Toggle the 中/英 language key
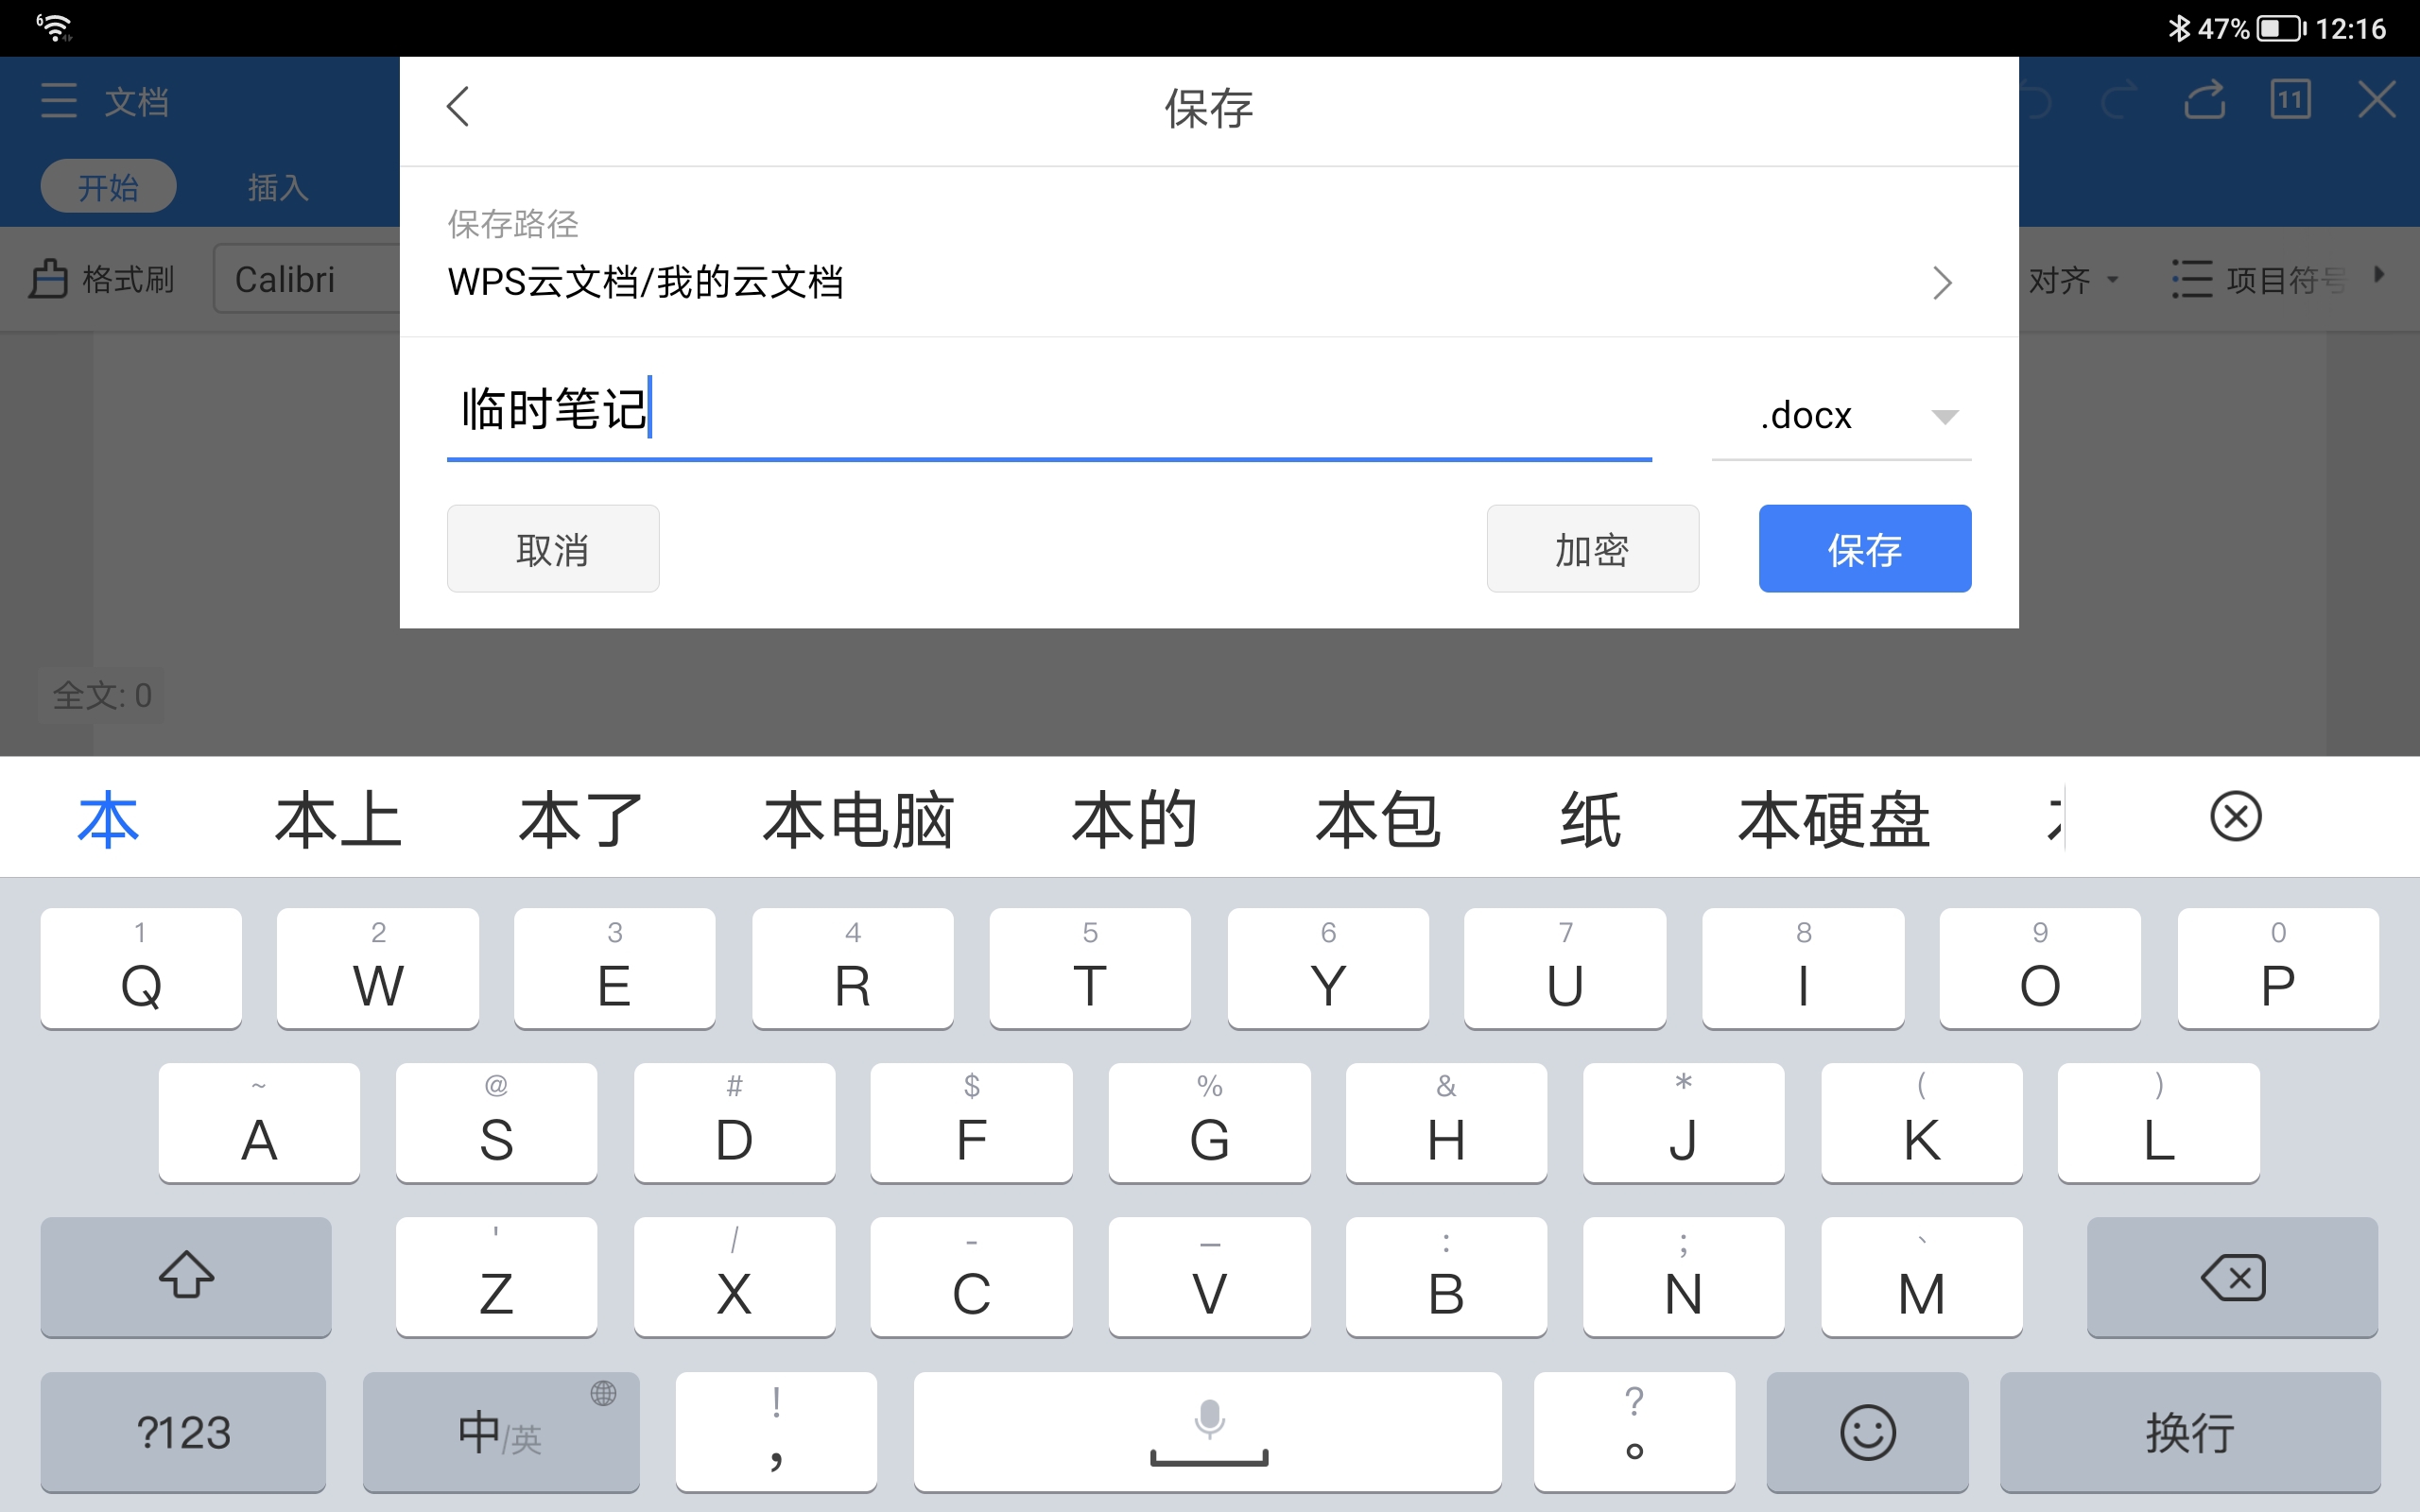Screen dimensions: 2420x1512 click(x=501, y=1431)
